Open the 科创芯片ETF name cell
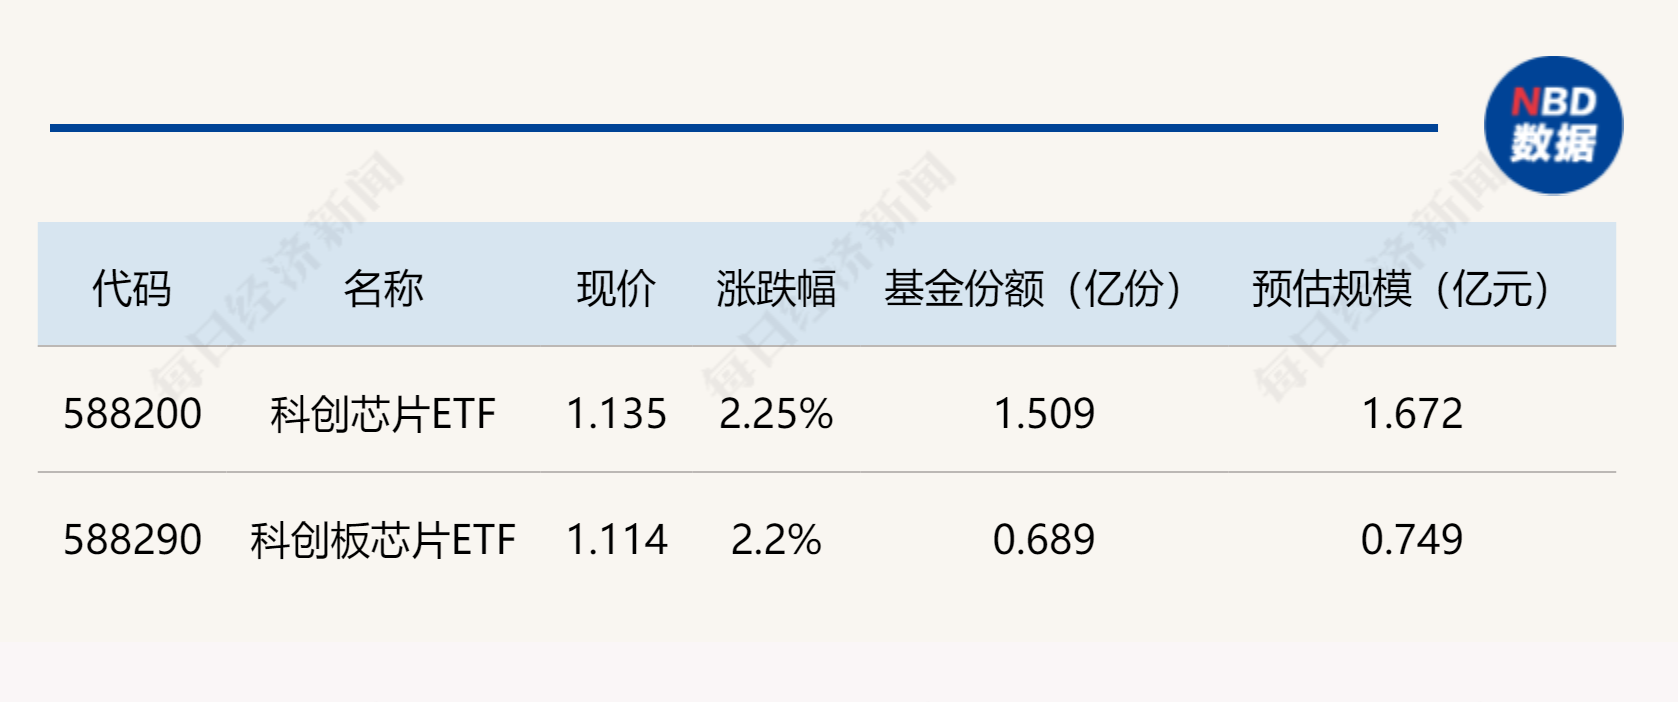 (383, 414)
